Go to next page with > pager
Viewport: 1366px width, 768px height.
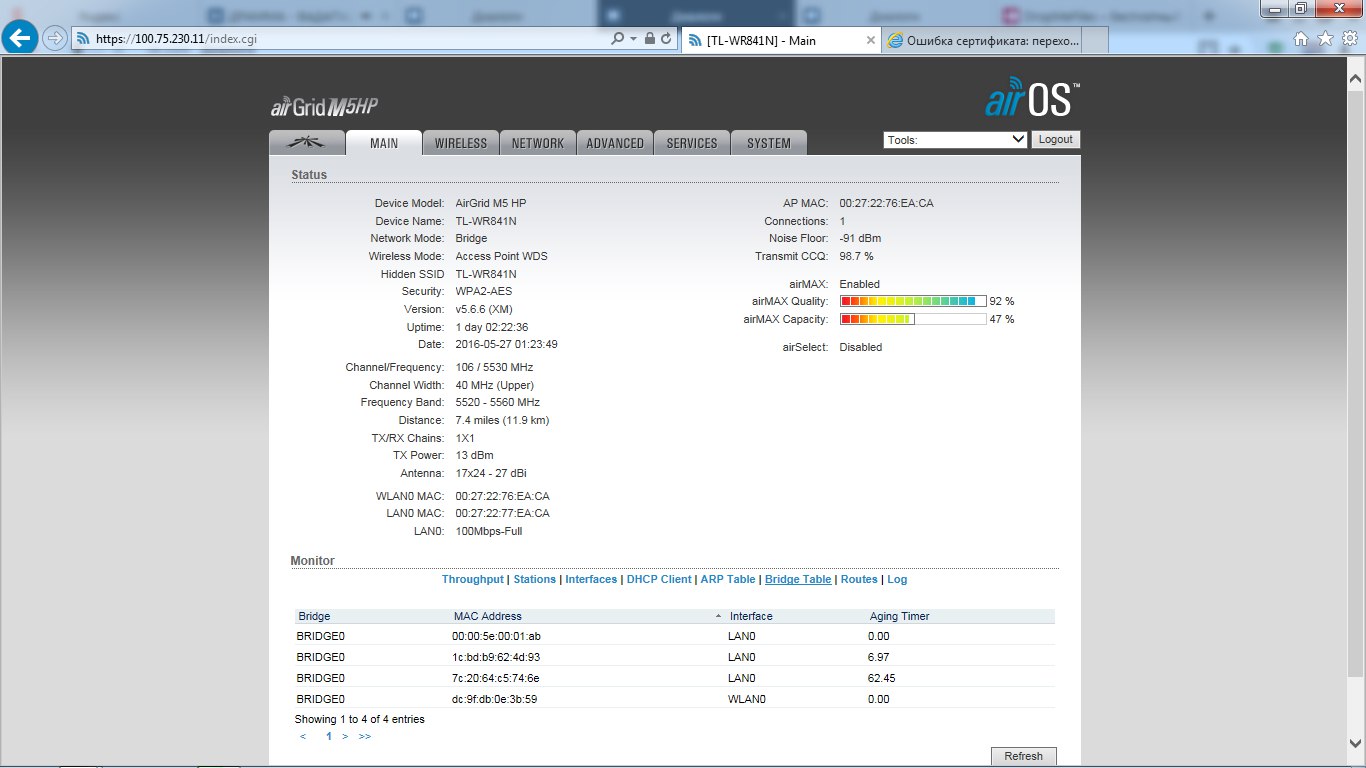[x=345, y=736]
